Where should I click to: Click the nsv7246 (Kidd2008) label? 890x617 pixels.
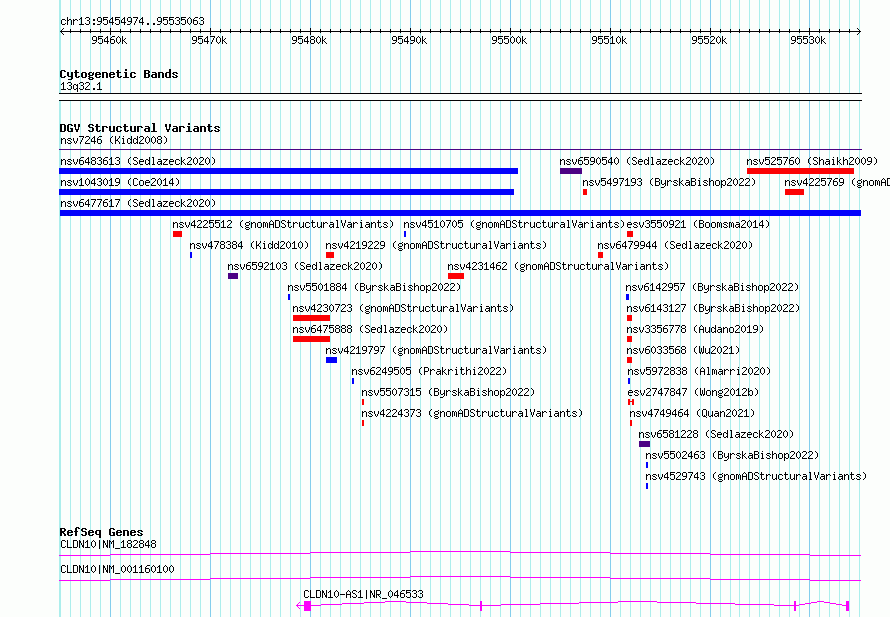pos(114,140)
